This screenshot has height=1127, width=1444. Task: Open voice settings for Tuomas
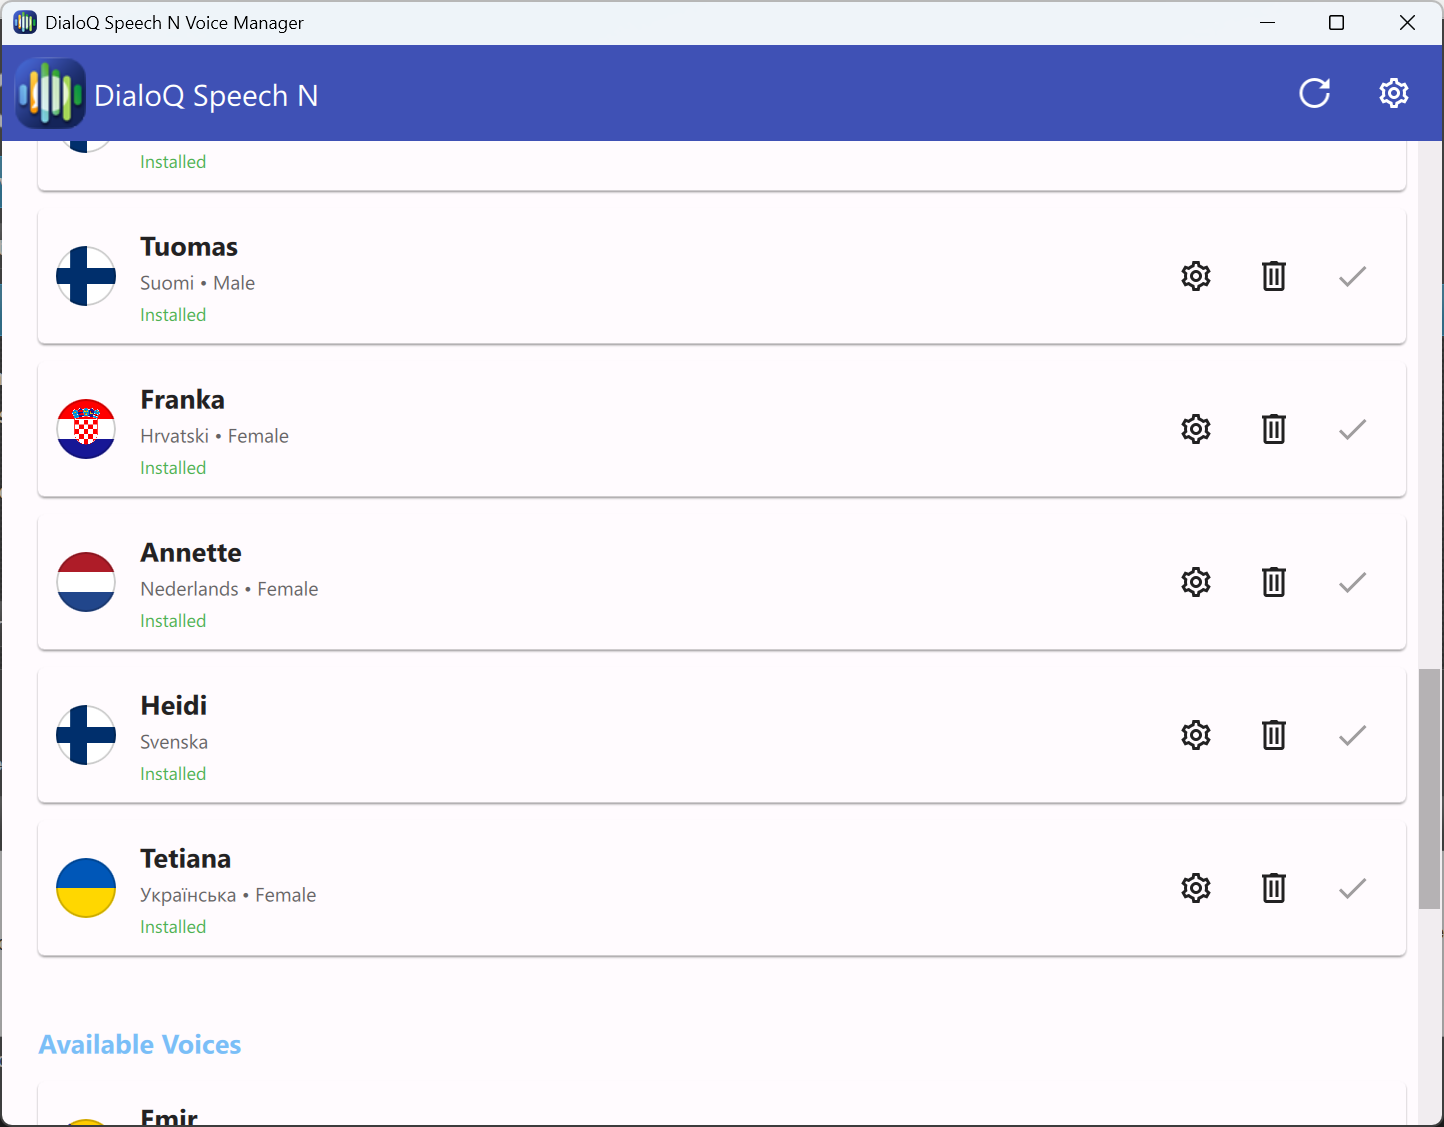coord(1196,276)
